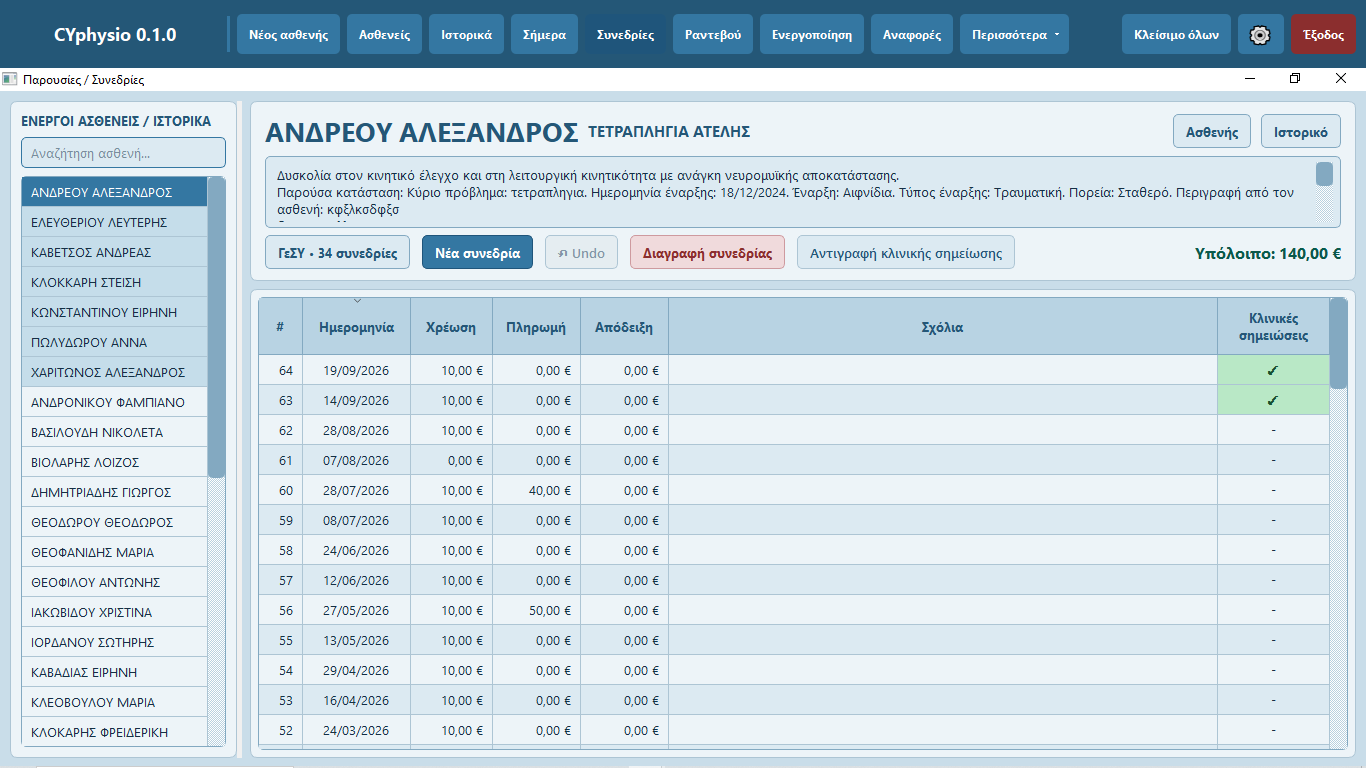
Task: Select patient ΑΝΔΡΕΟΥ ΑΛΕΞΑΝΔΡΟΣ in the list
Action: (x=114, y=192)
